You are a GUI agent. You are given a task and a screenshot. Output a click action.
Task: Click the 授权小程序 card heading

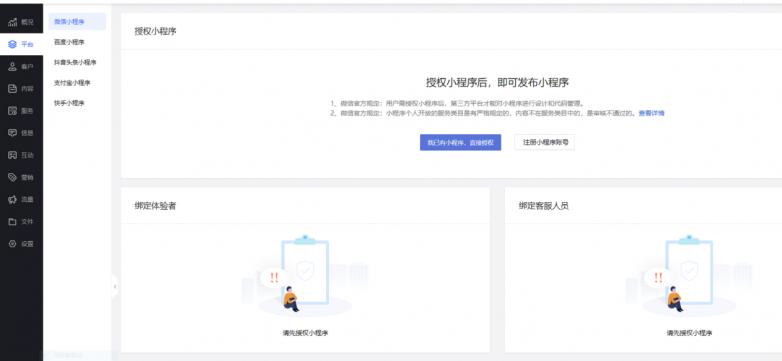(155, 31)
